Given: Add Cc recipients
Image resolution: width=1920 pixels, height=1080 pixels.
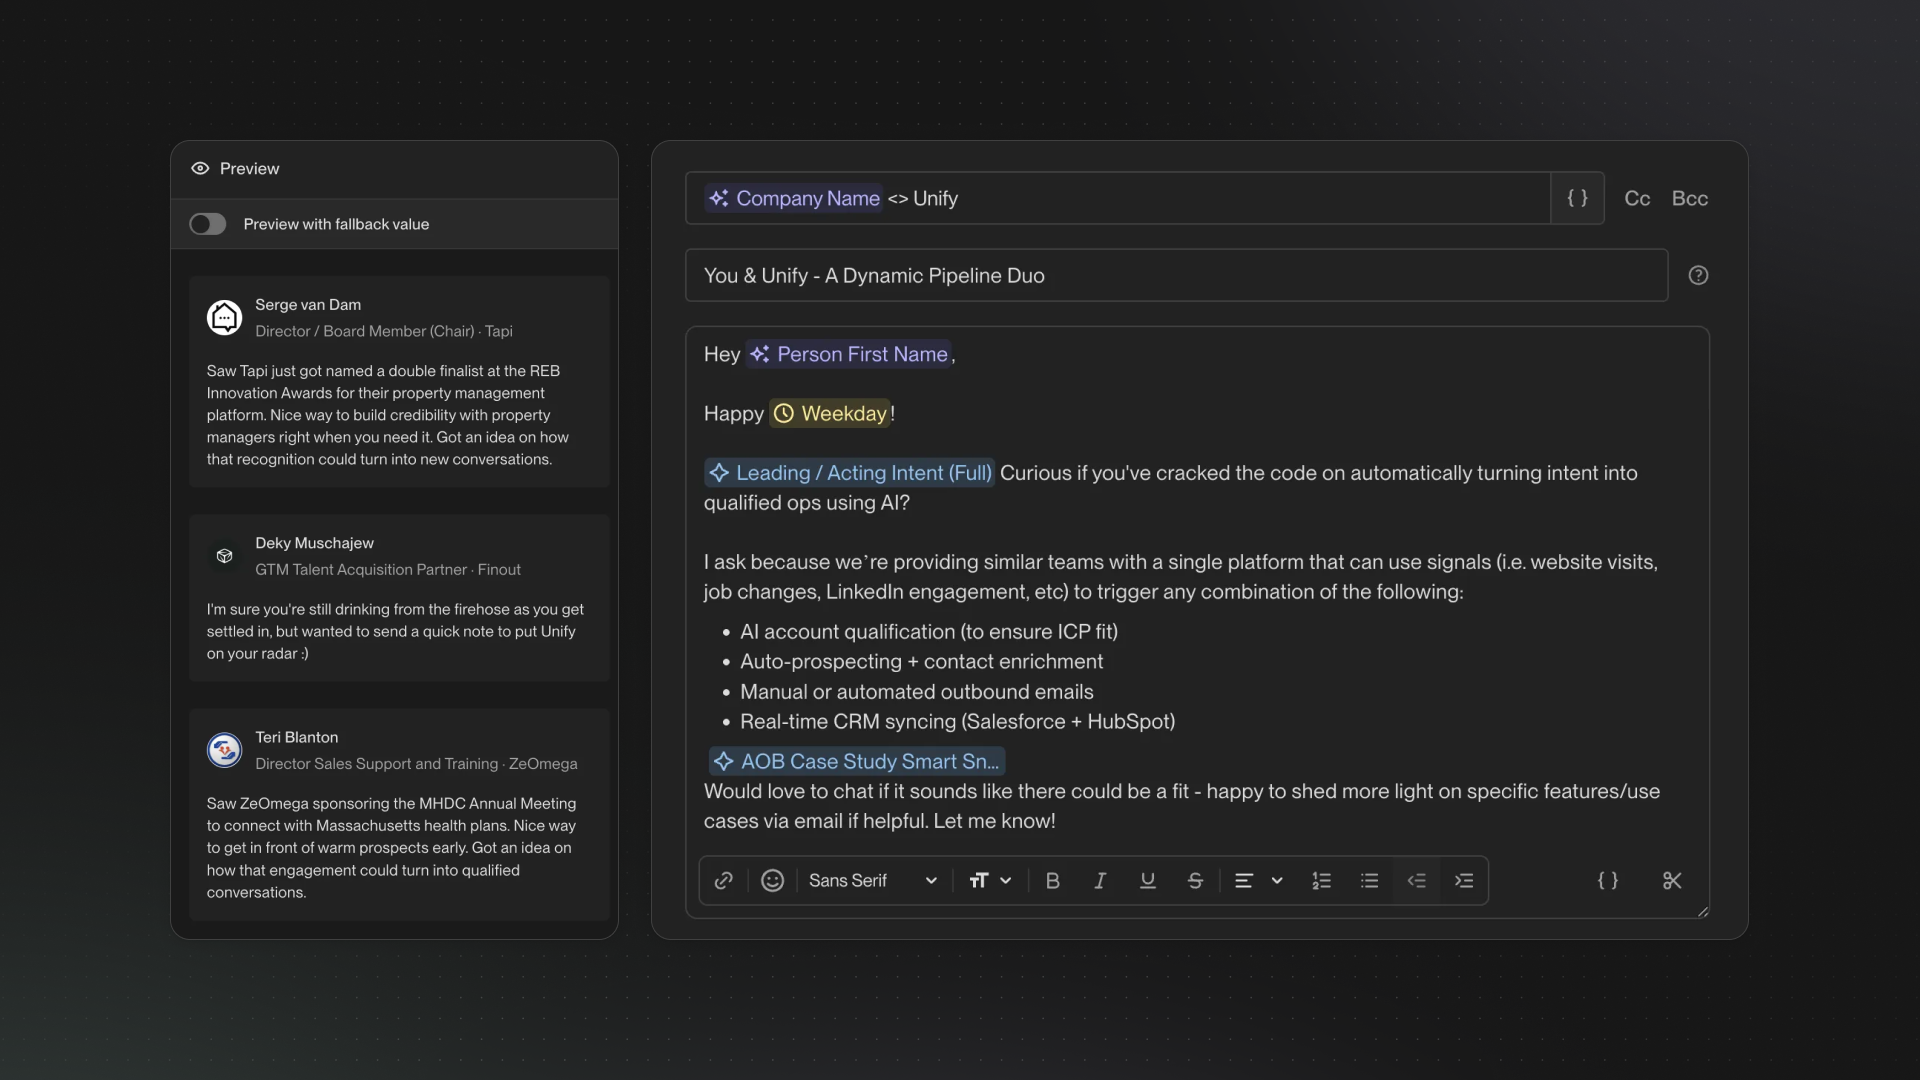Looking at the screenshot, I should tap(1637, 198).
